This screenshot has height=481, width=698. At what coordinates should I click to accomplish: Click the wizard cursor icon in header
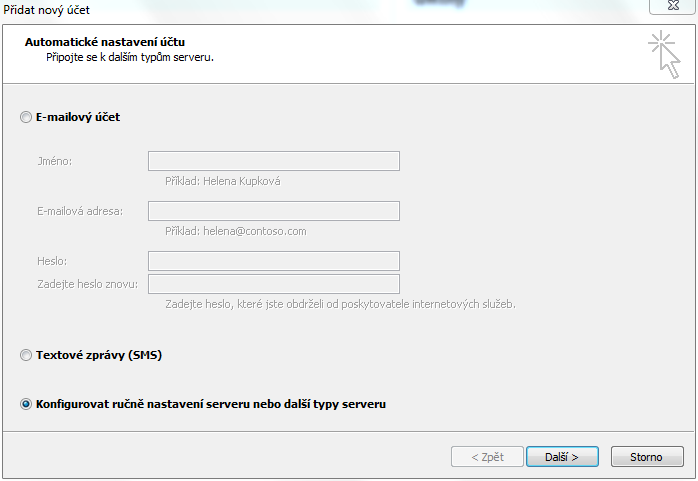point(664,54)
